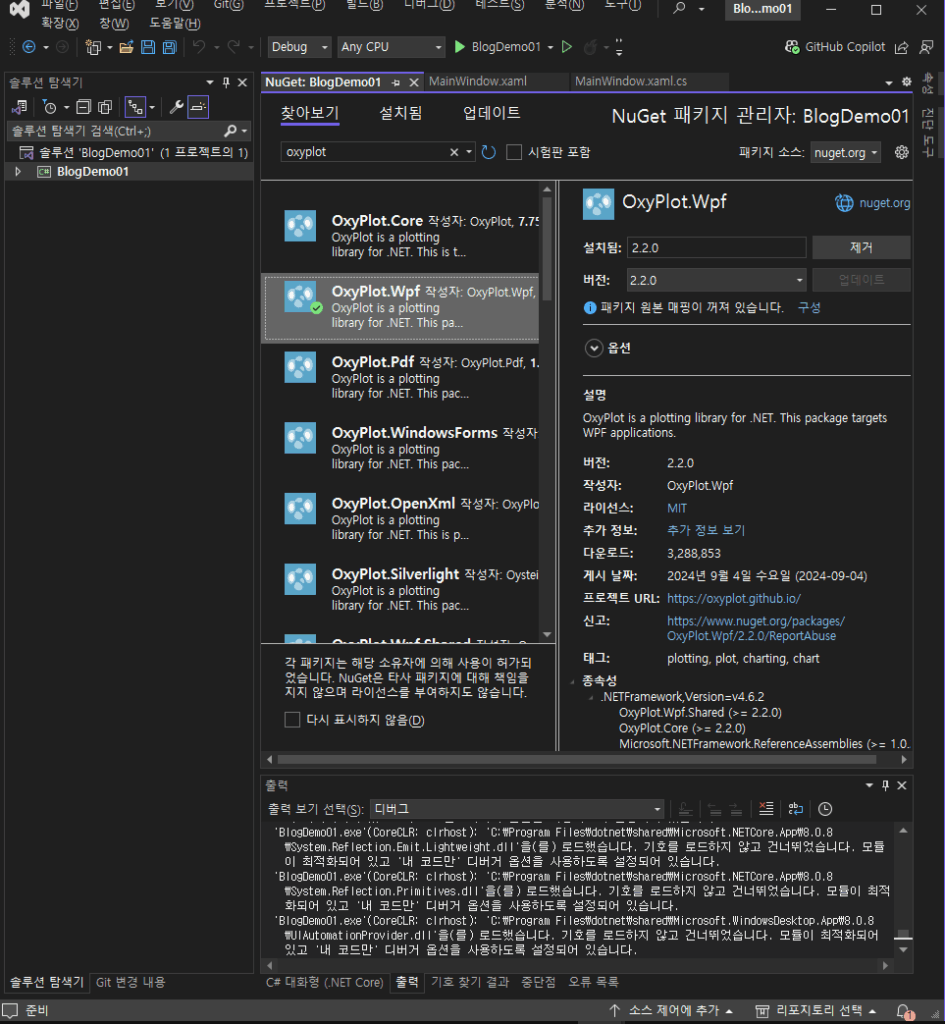
Task: Open the Debug configuration dropdown
Action: coord(298,47)
